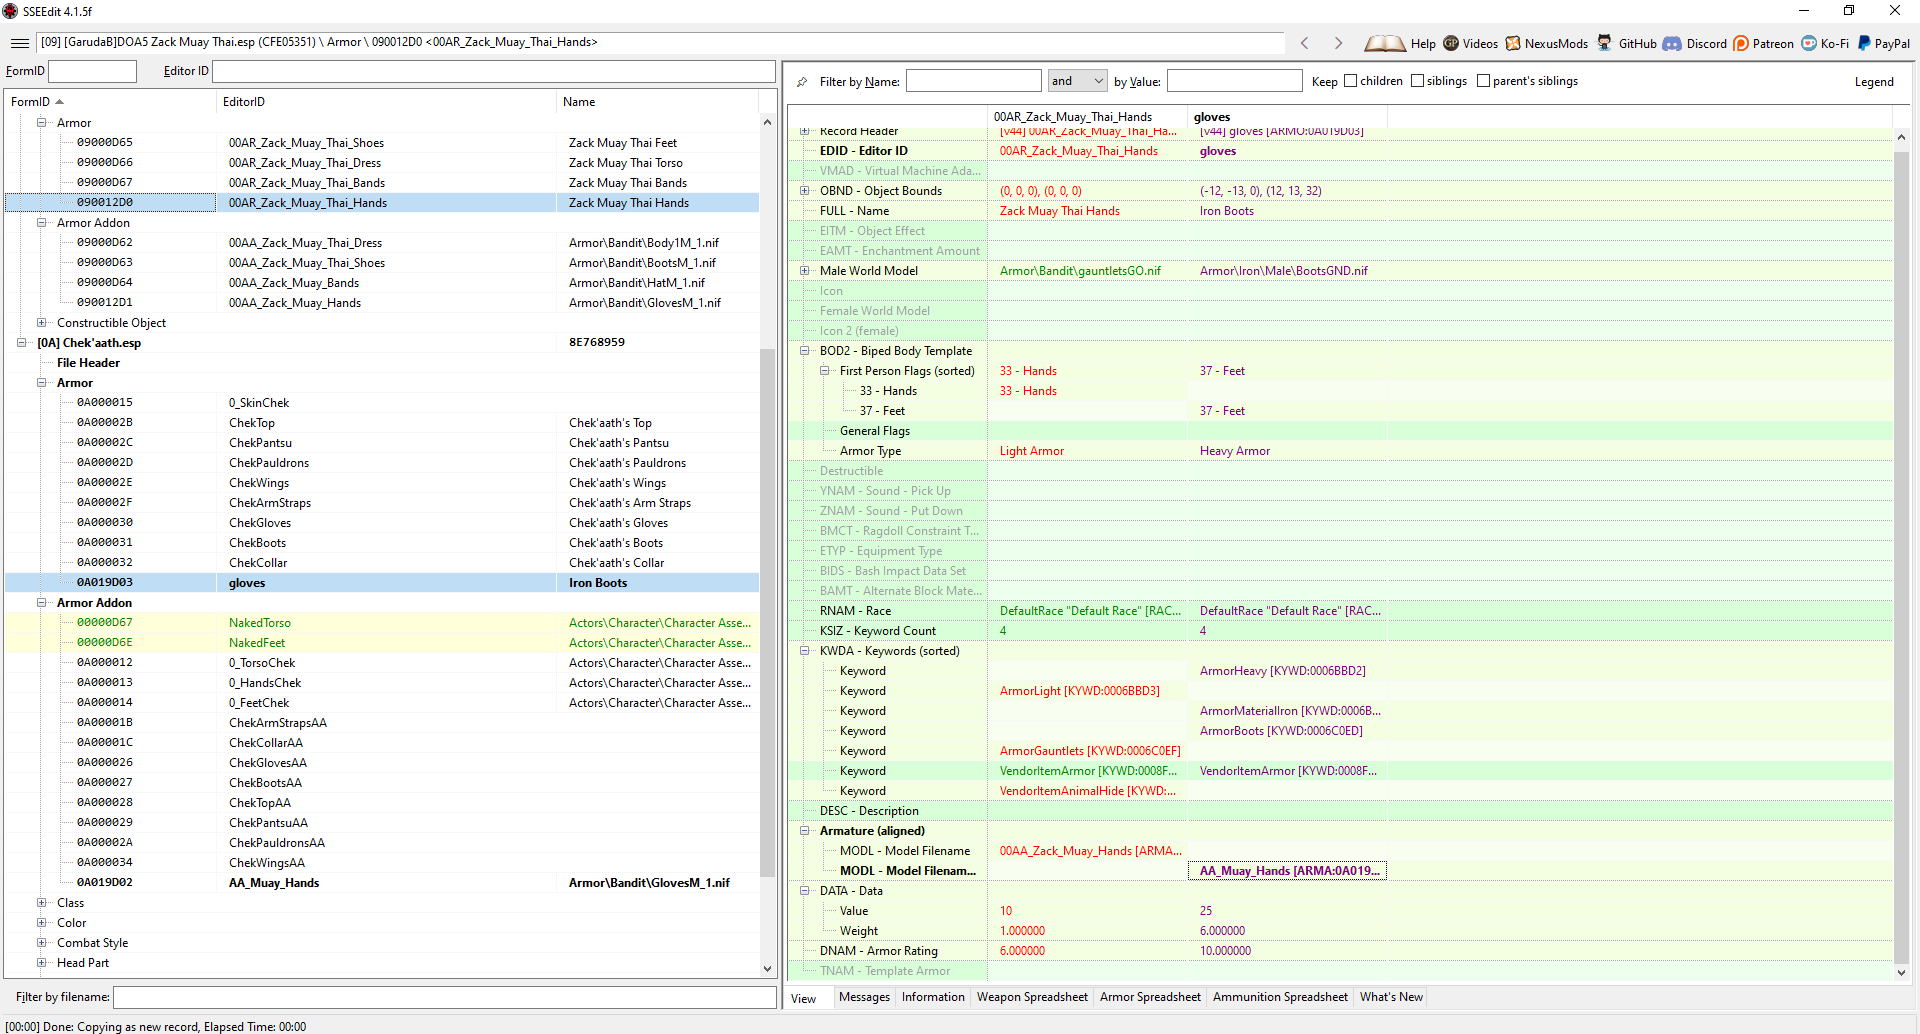The width and height of the screenshot is (1920, 1034).
Task: Open the Weapon Spreadsheet tab
Action: click(1032, 997)
